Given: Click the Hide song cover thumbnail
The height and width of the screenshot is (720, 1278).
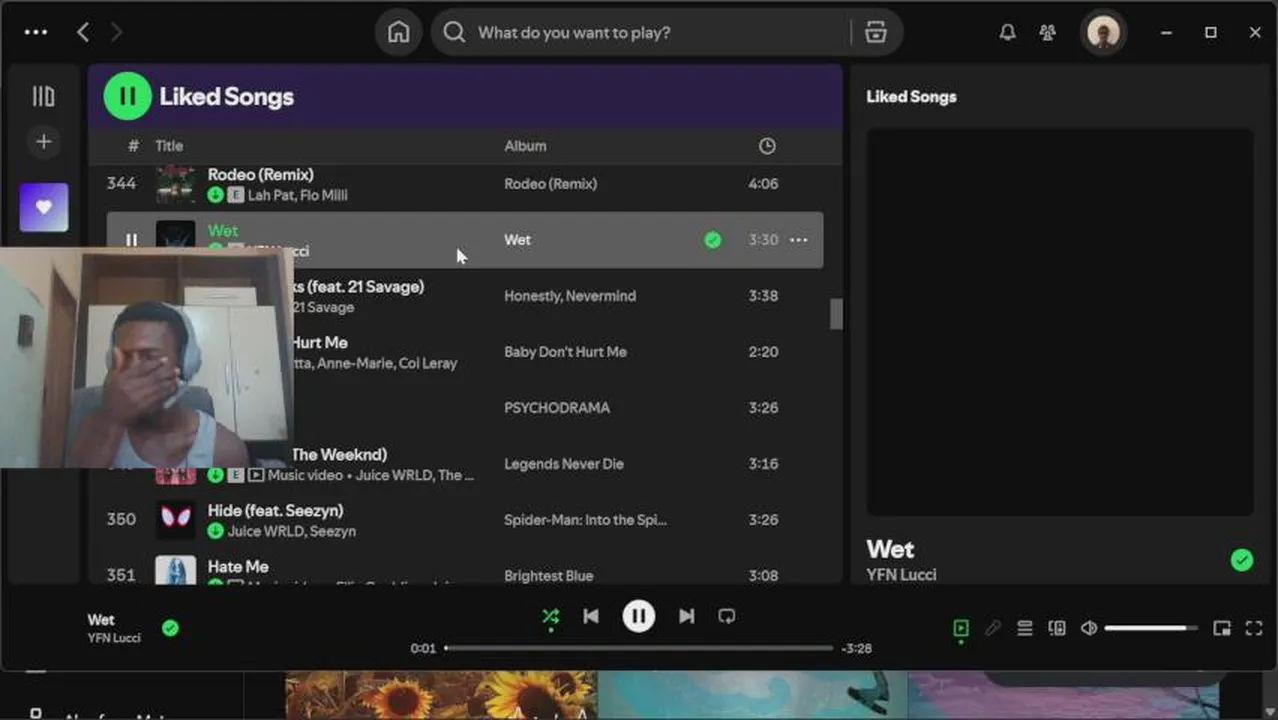Looking at the screenshot, I should click(x=176, y=519).
